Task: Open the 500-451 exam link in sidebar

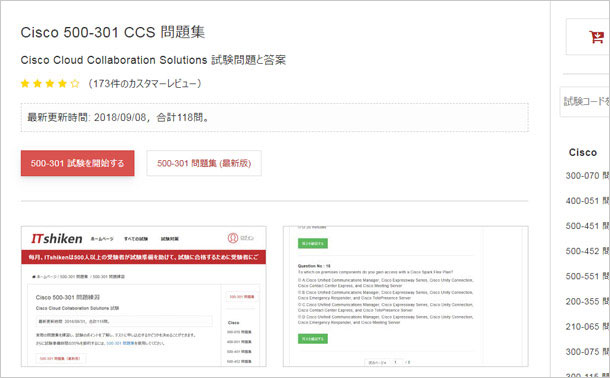Action: 587,226
